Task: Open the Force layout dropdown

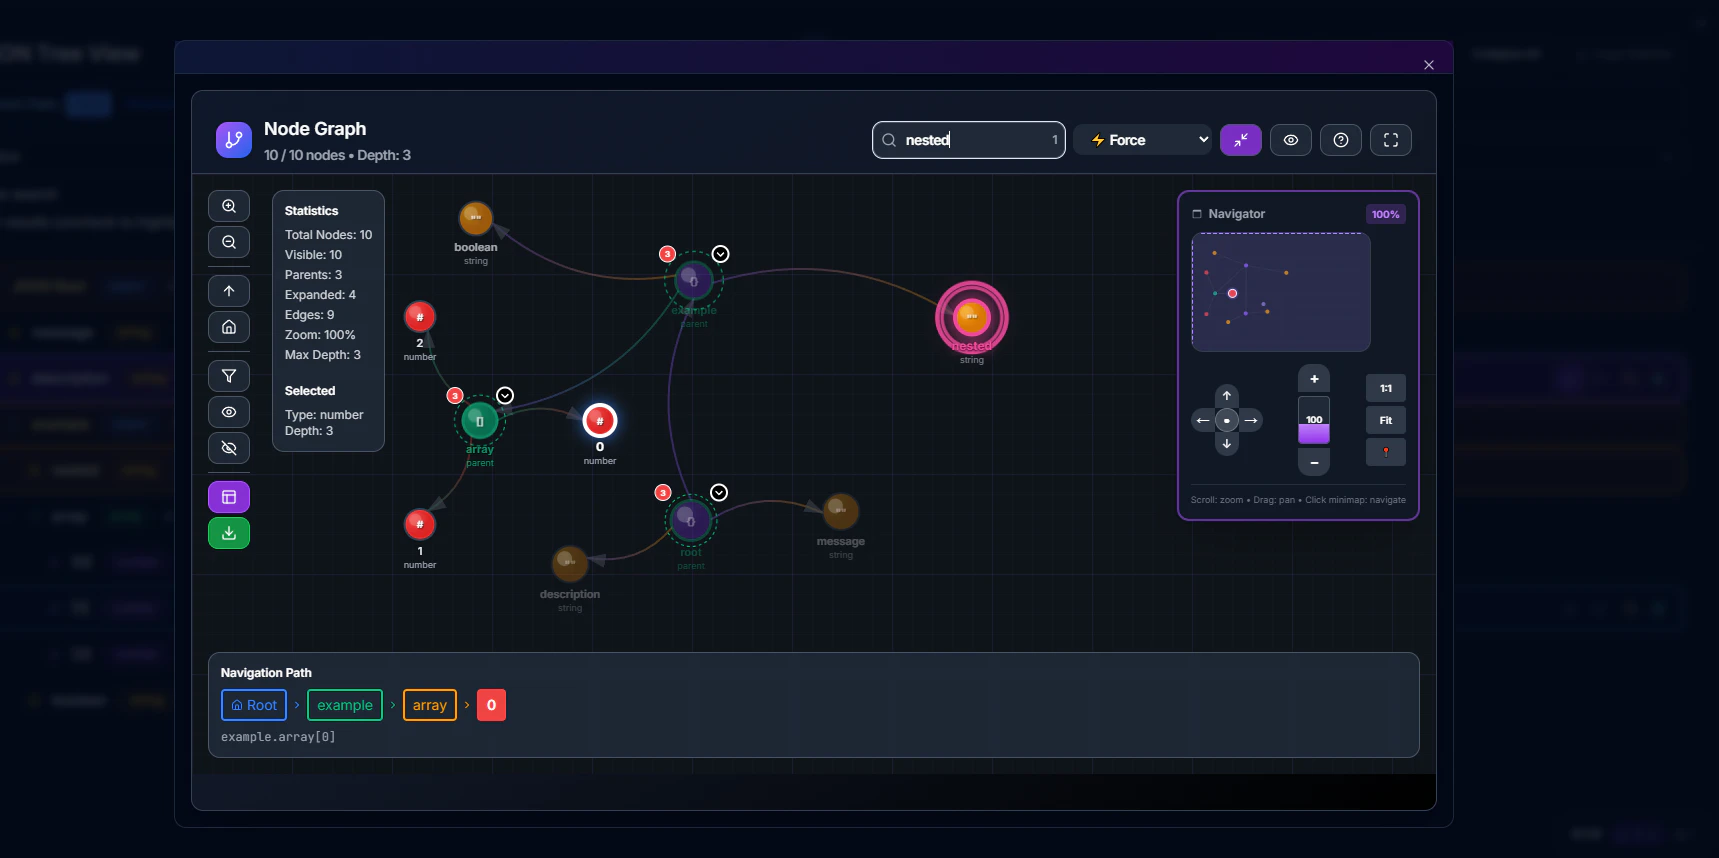Action: tap(1144, 140)
